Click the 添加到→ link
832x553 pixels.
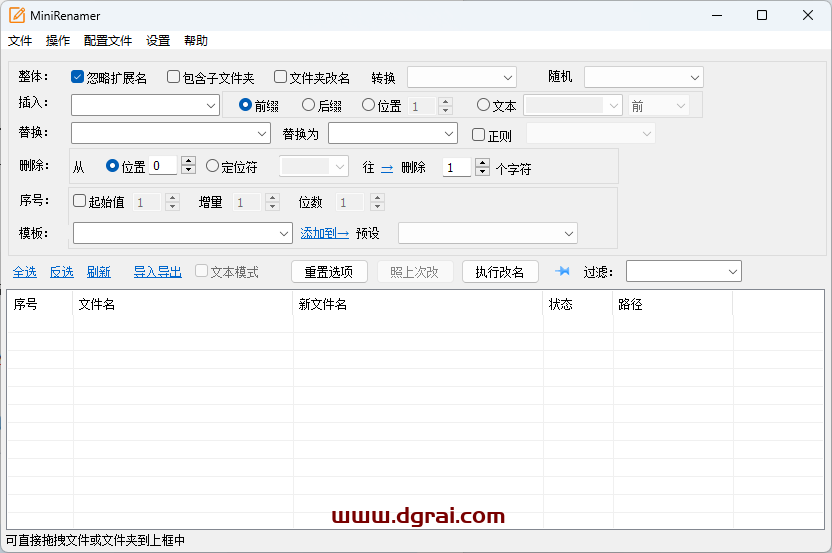[325, 233]
